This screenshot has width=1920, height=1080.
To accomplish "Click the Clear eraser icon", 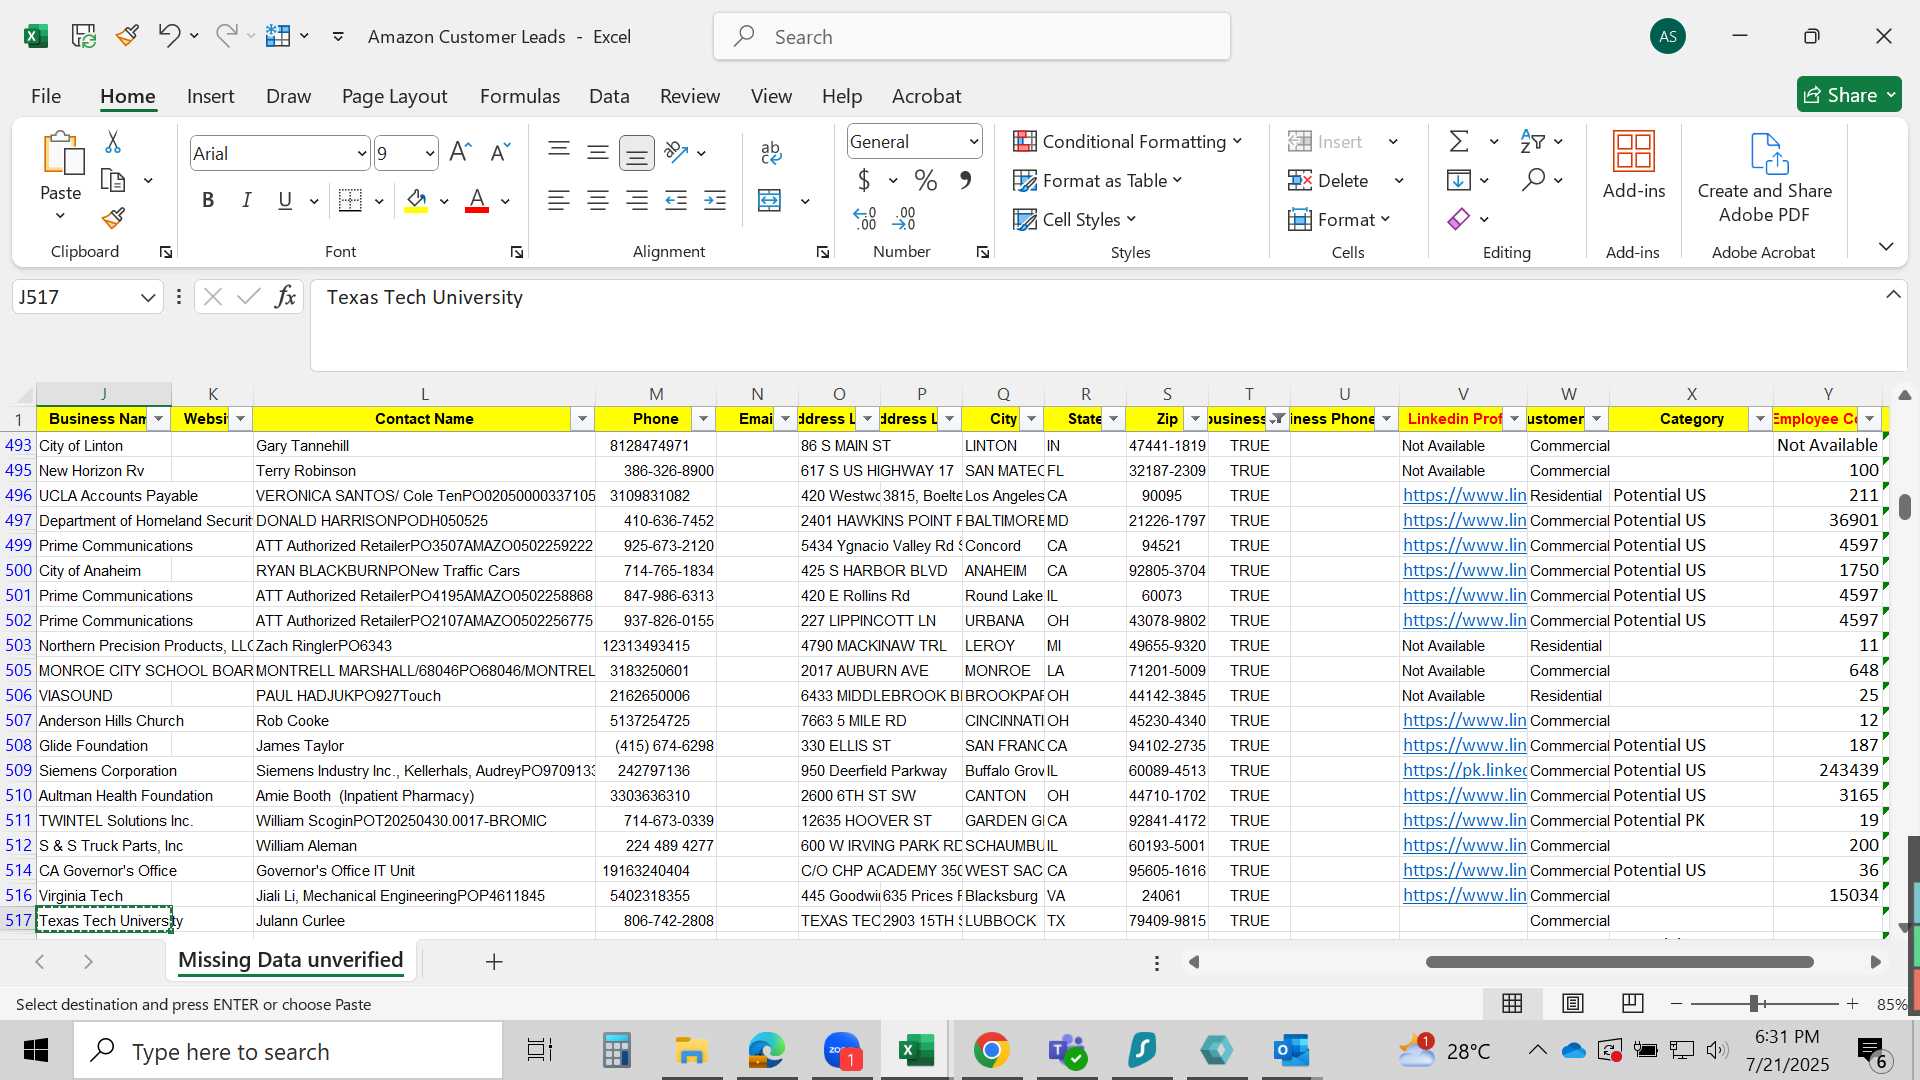I will [x=1459, y=219].
